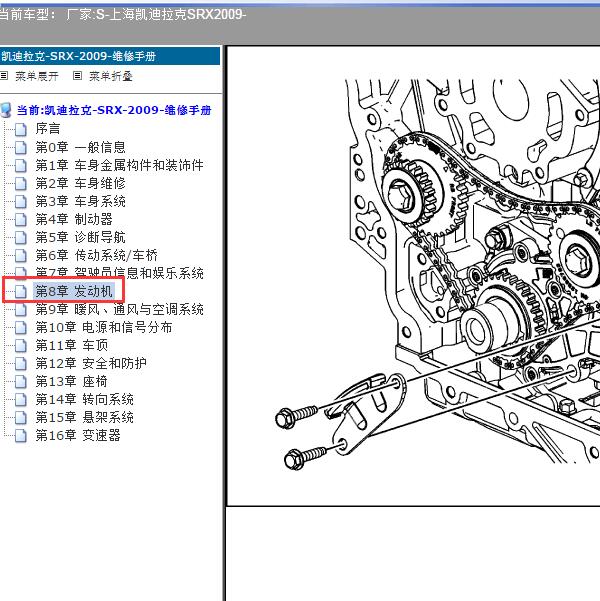Click the expand-menu icon beside 菜单展开
This screenshot has height=601, width=600.
tap(4, 76)
